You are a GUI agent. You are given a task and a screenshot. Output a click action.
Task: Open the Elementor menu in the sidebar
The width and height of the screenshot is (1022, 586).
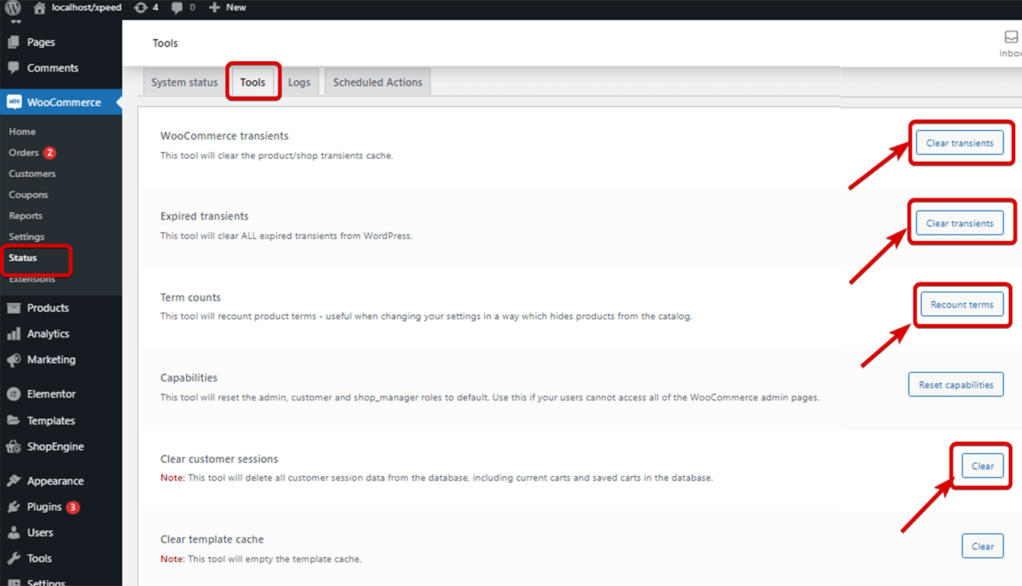pos(51,394)
